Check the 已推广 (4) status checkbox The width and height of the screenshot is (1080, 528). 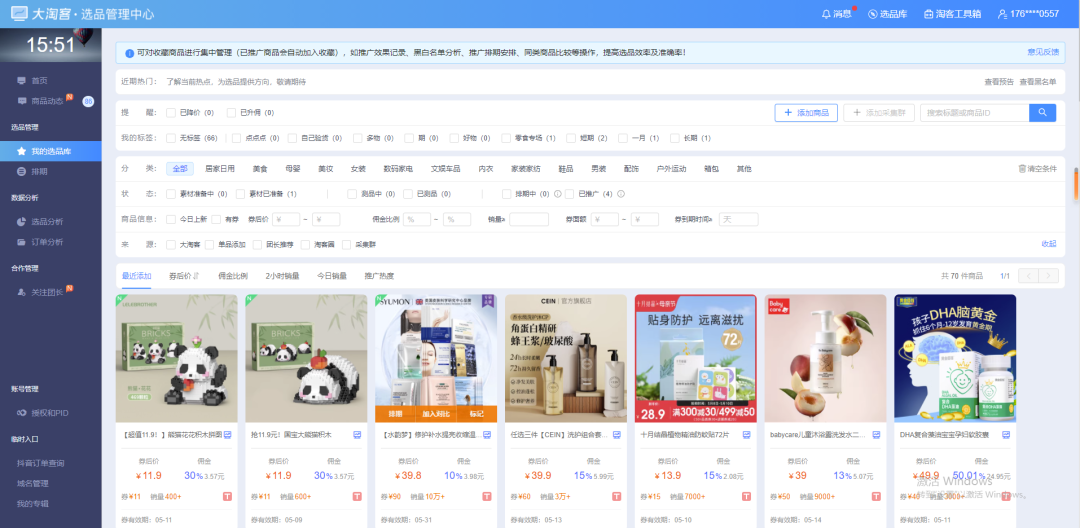coord(570,194)
